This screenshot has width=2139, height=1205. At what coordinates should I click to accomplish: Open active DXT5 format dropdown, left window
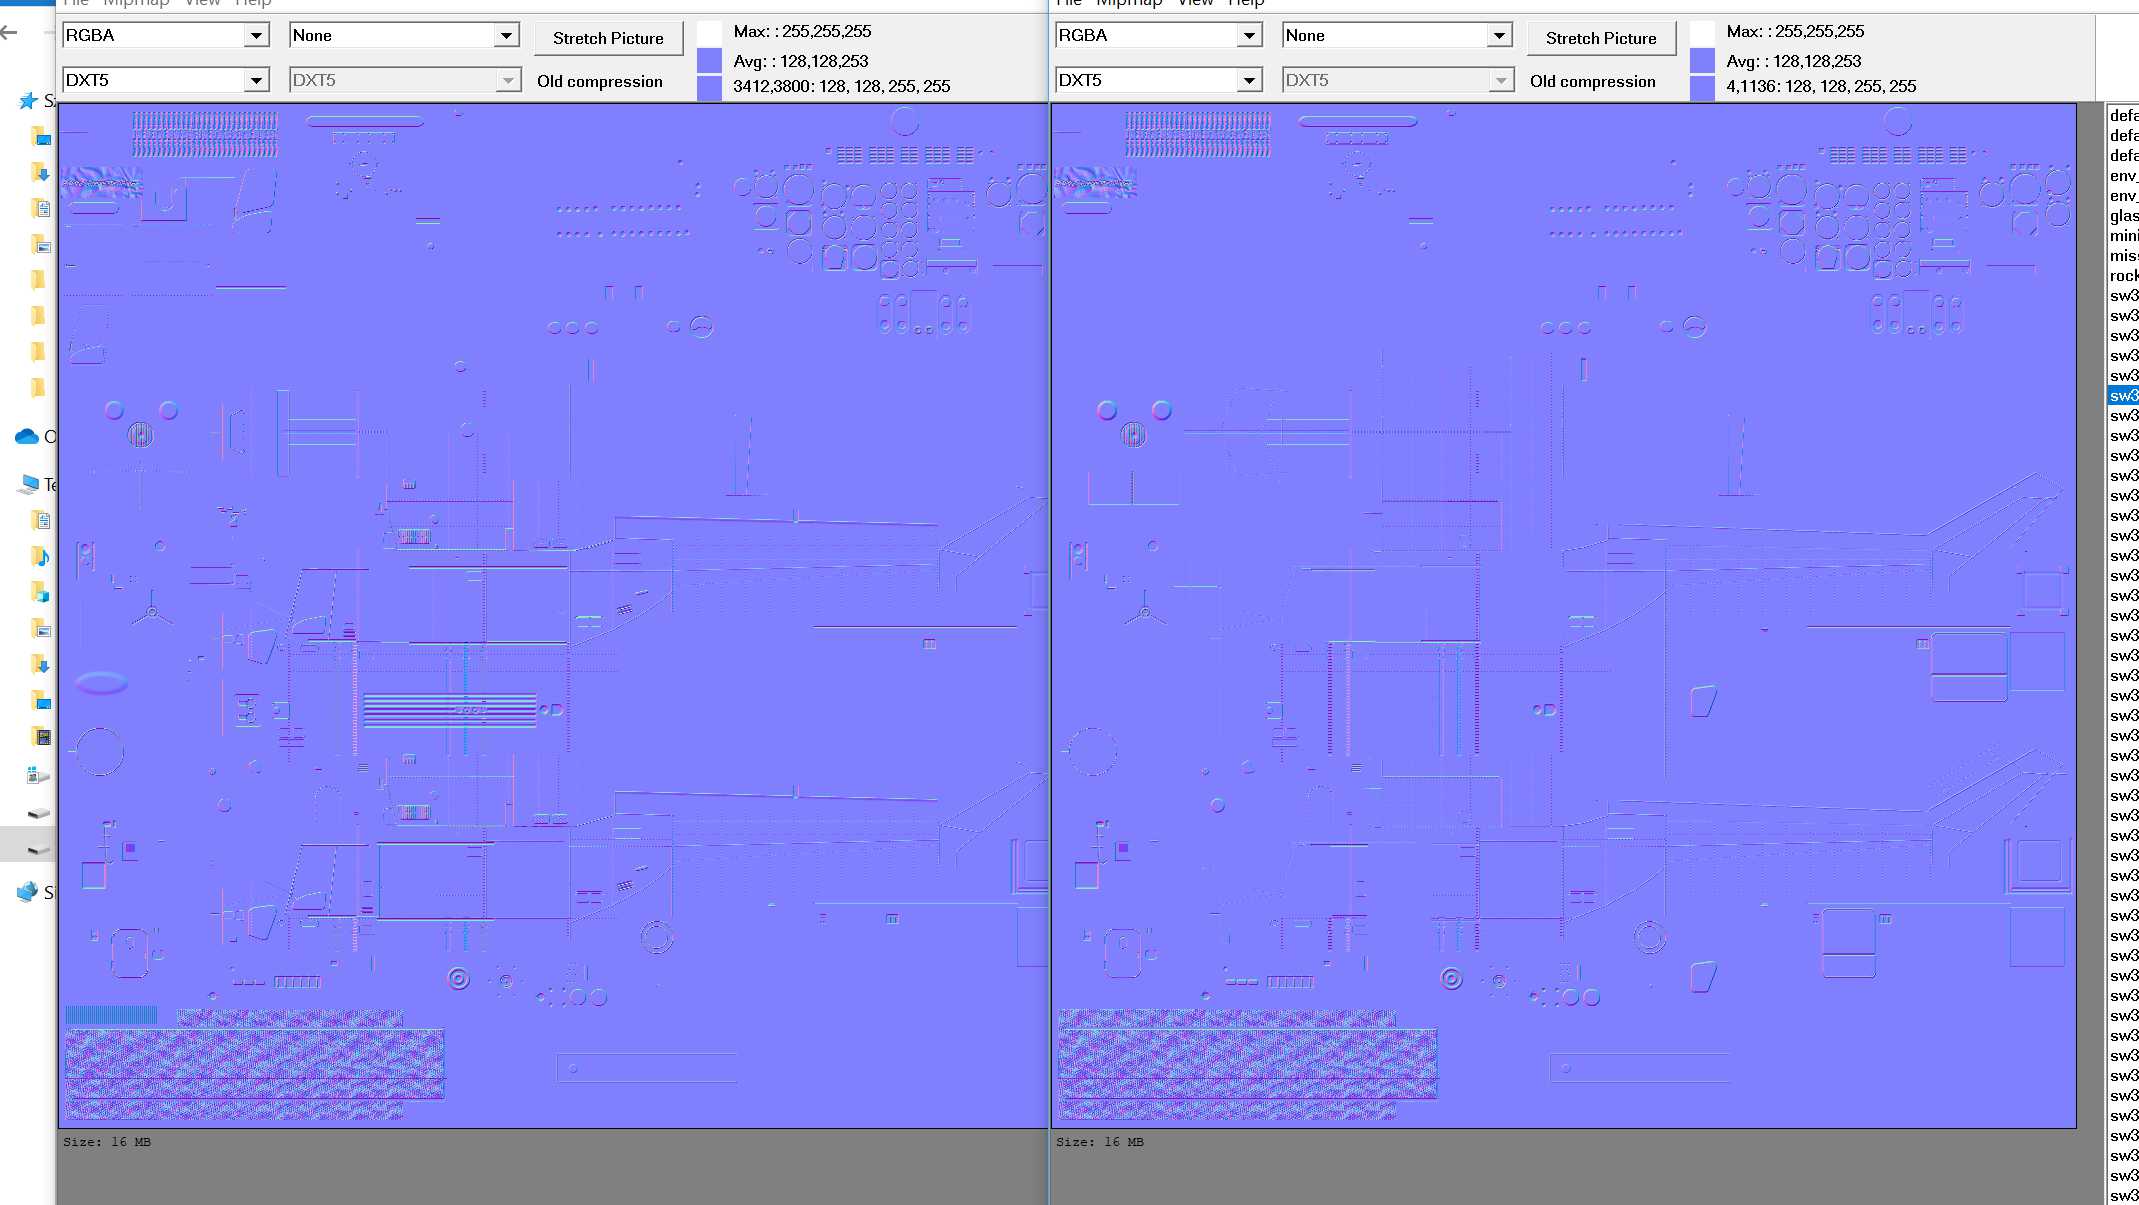pyautogui.click(x=166, y=80)
